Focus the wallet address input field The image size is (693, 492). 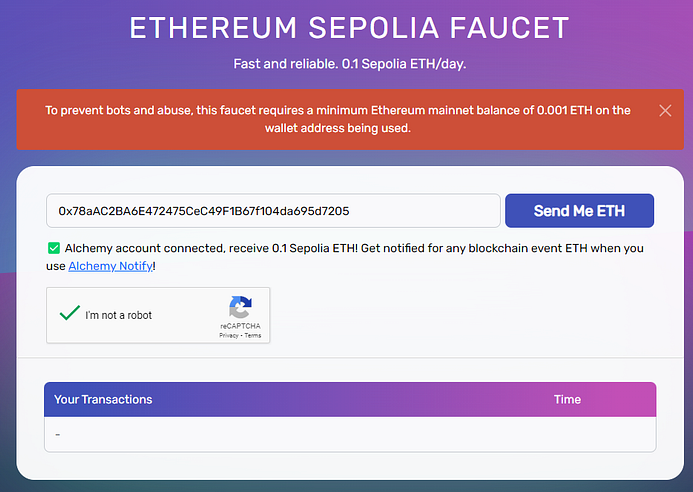tap(273, 210)
